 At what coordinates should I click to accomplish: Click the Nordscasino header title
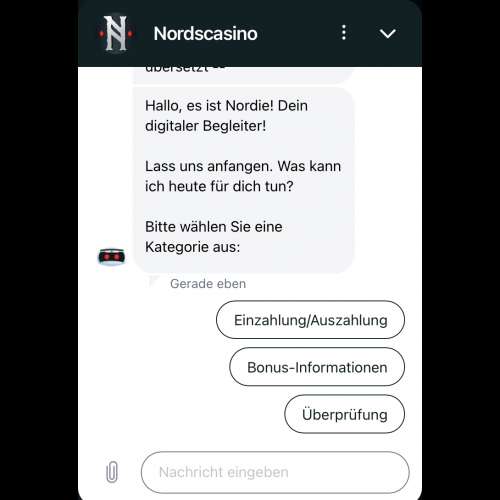coord(205,34)
